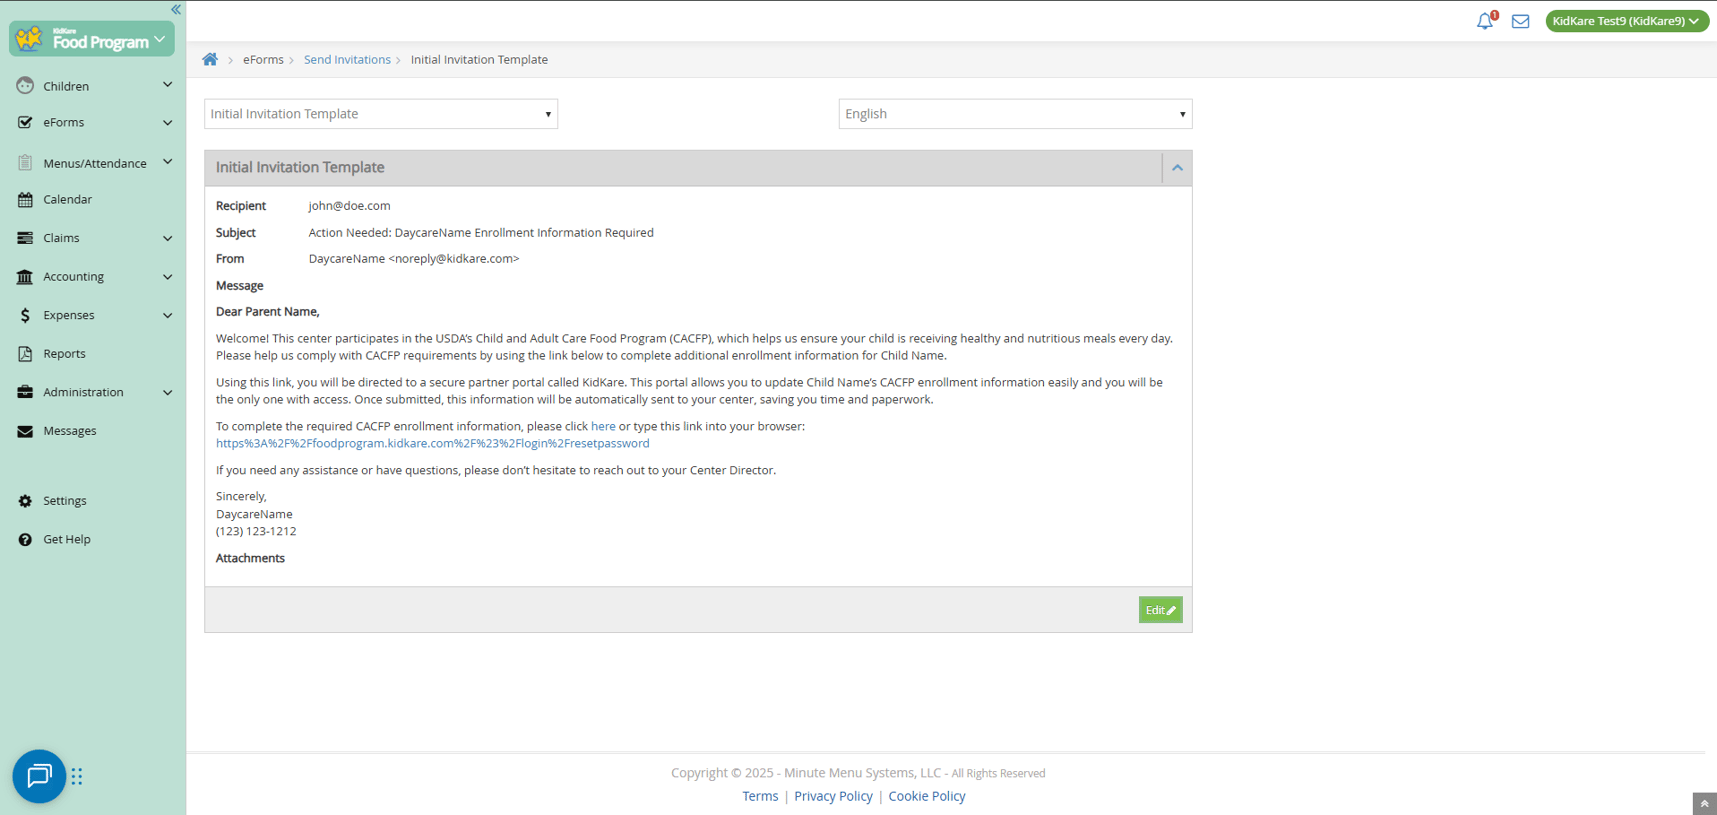This screenshot has height=815, width=1717.
Task: Open Get Help in sidebar
Action: [x=66, y=539]
